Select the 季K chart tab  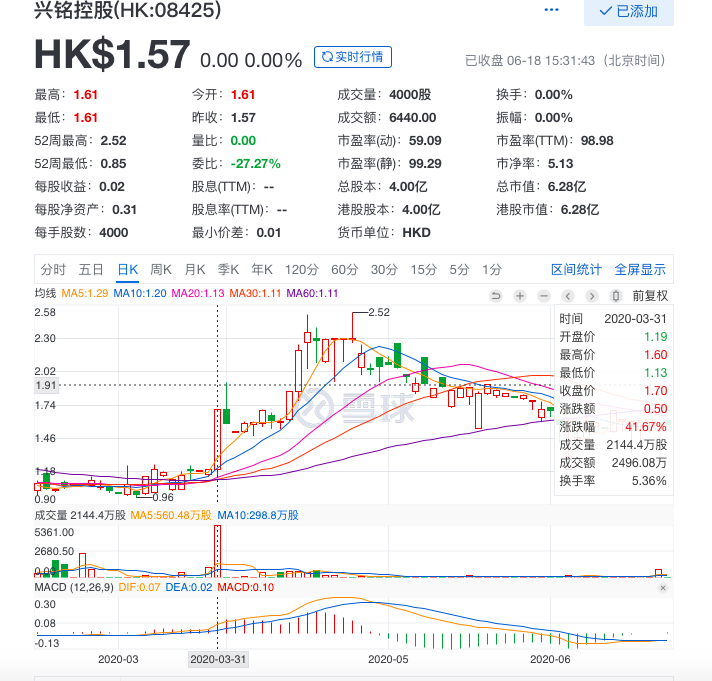click(228, 270)
